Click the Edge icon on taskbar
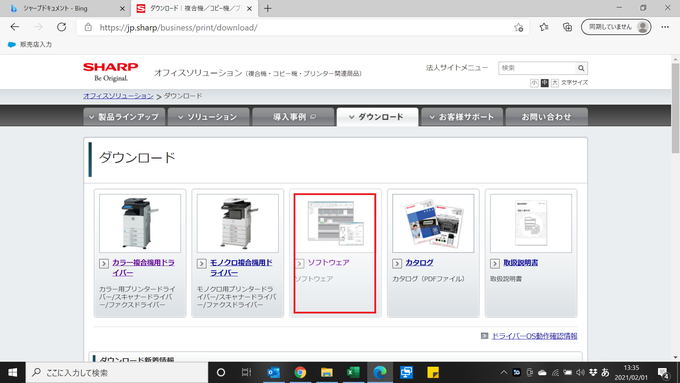This screenshot has height=383, width=680. [x=380, y=372]
